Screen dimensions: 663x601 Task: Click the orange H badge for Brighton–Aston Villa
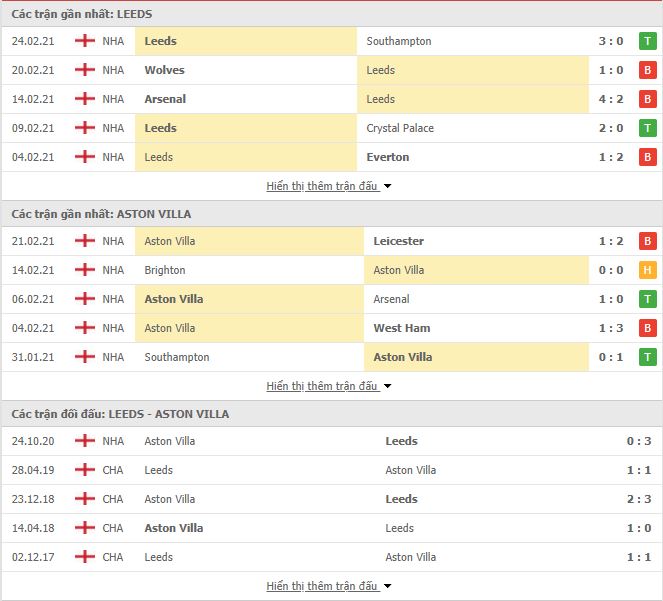tap(647, 270)
